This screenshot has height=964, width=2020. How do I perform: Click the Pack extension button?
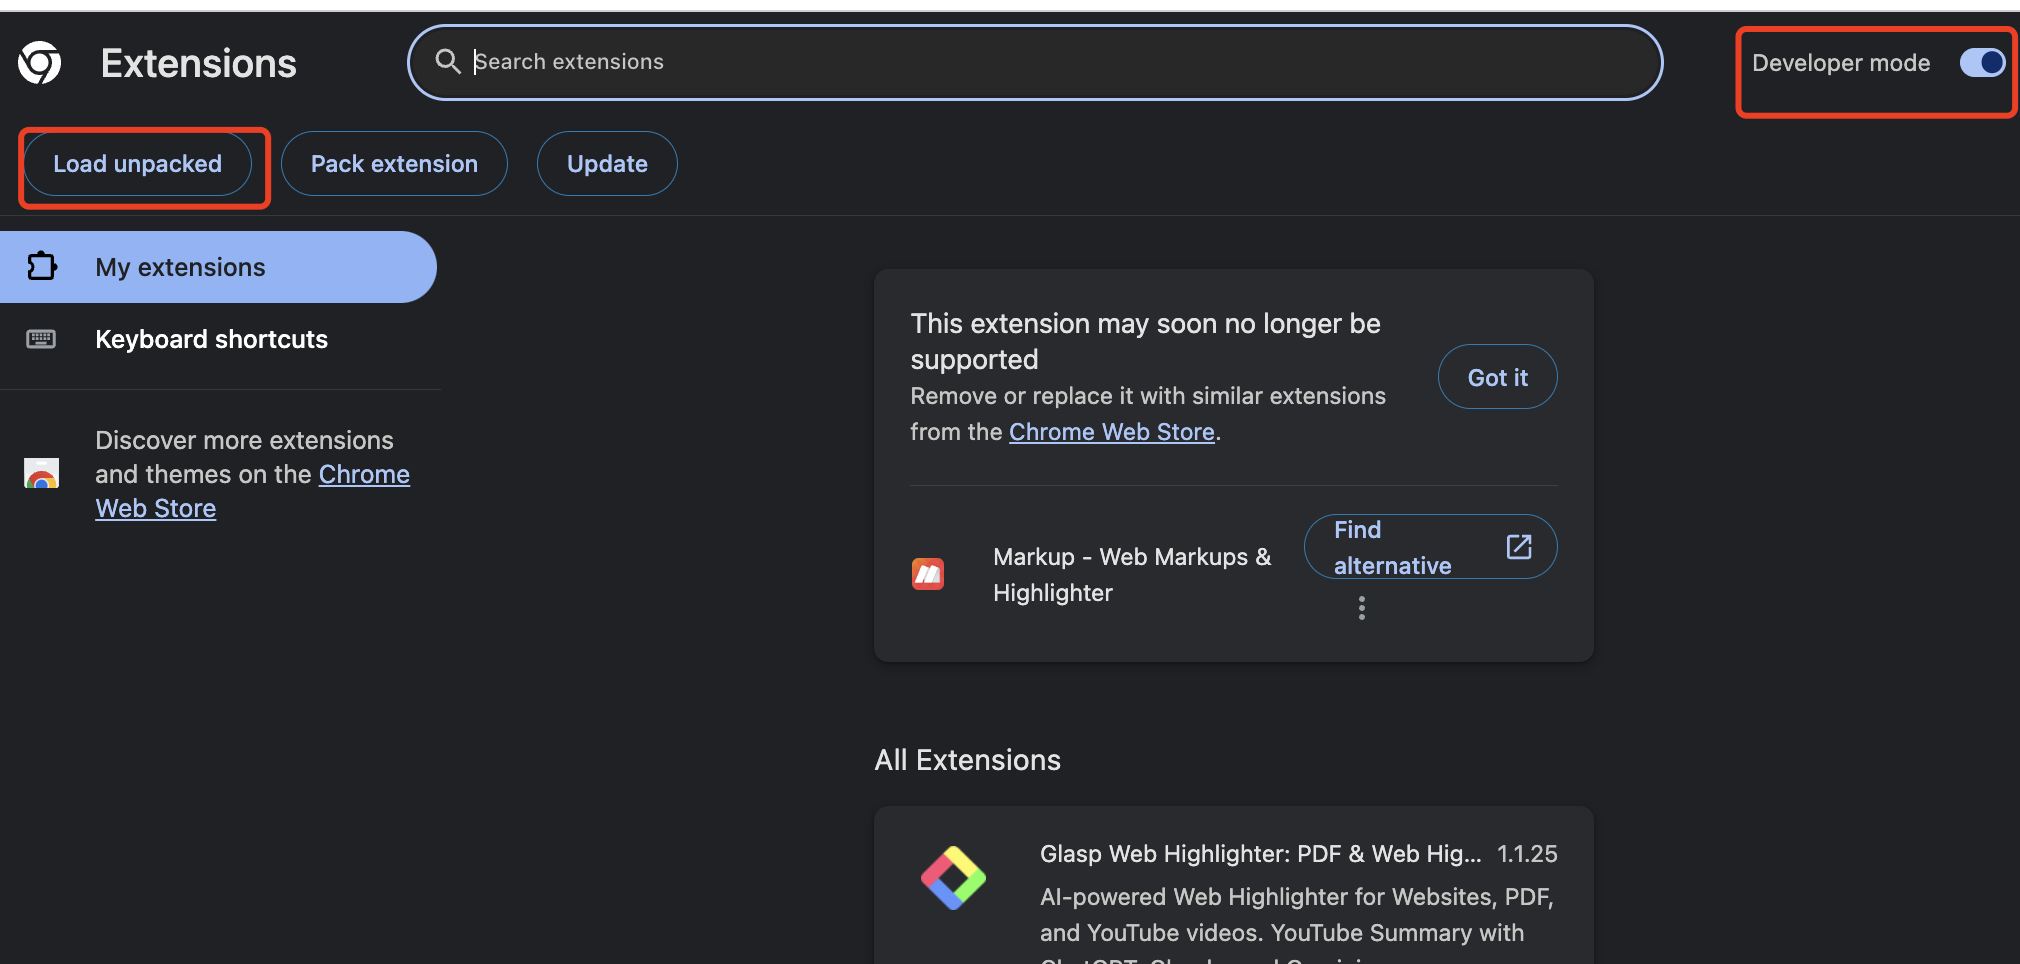click(x=394, y=164)
